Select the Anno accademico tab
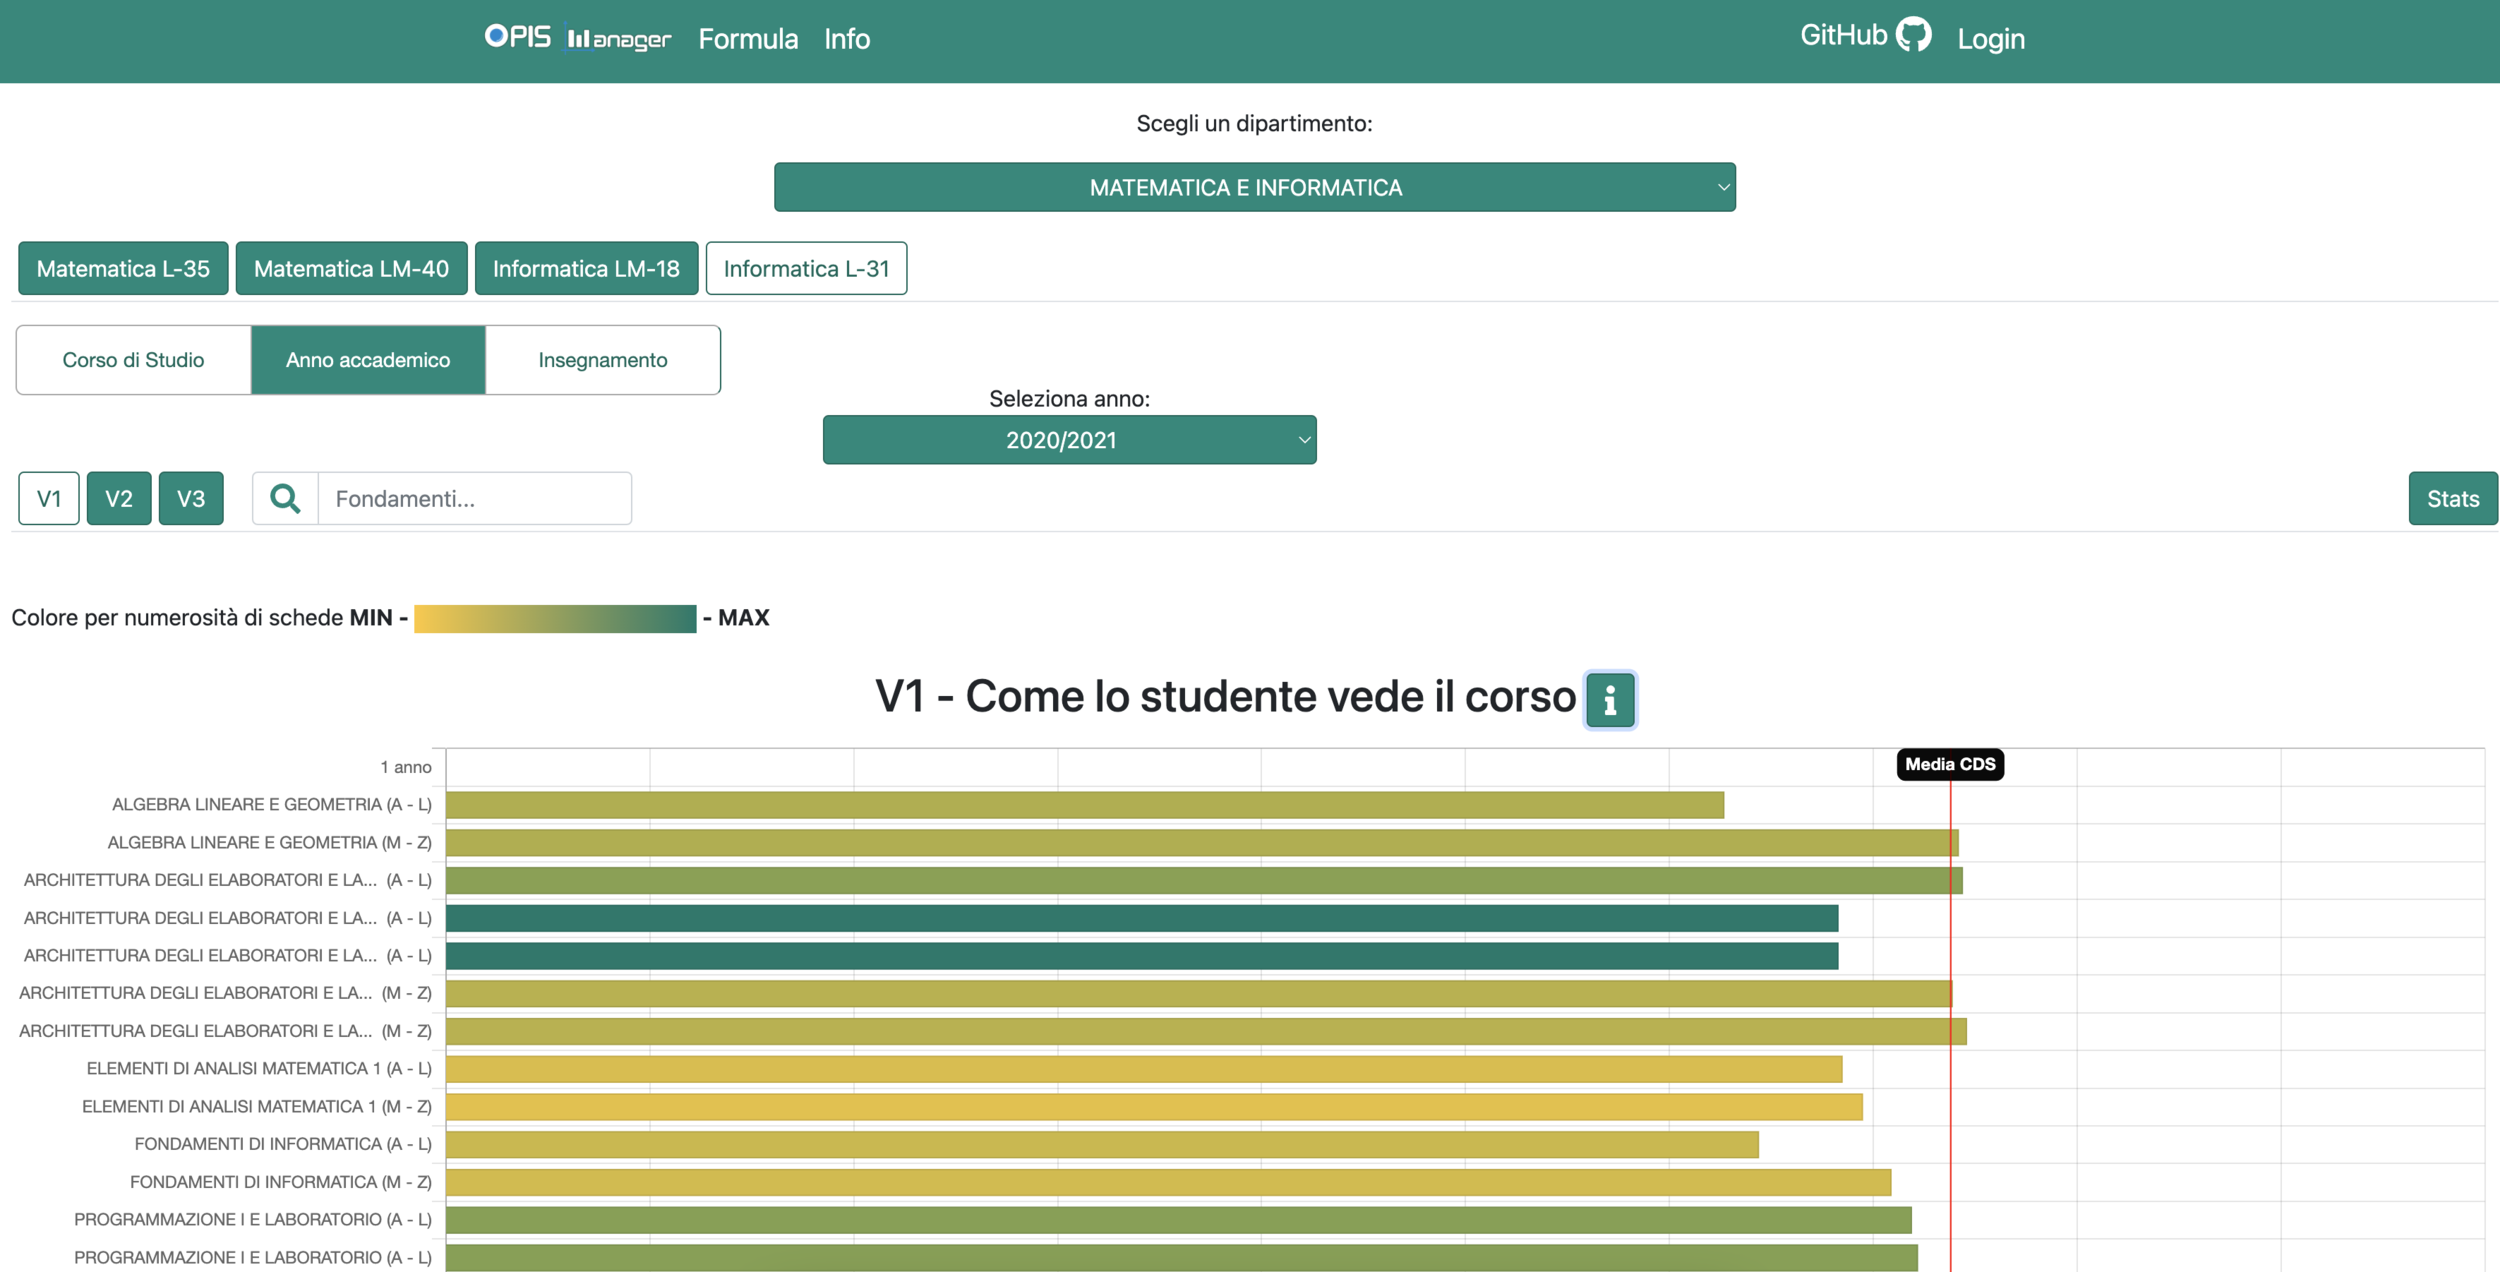 pos(368,360)
